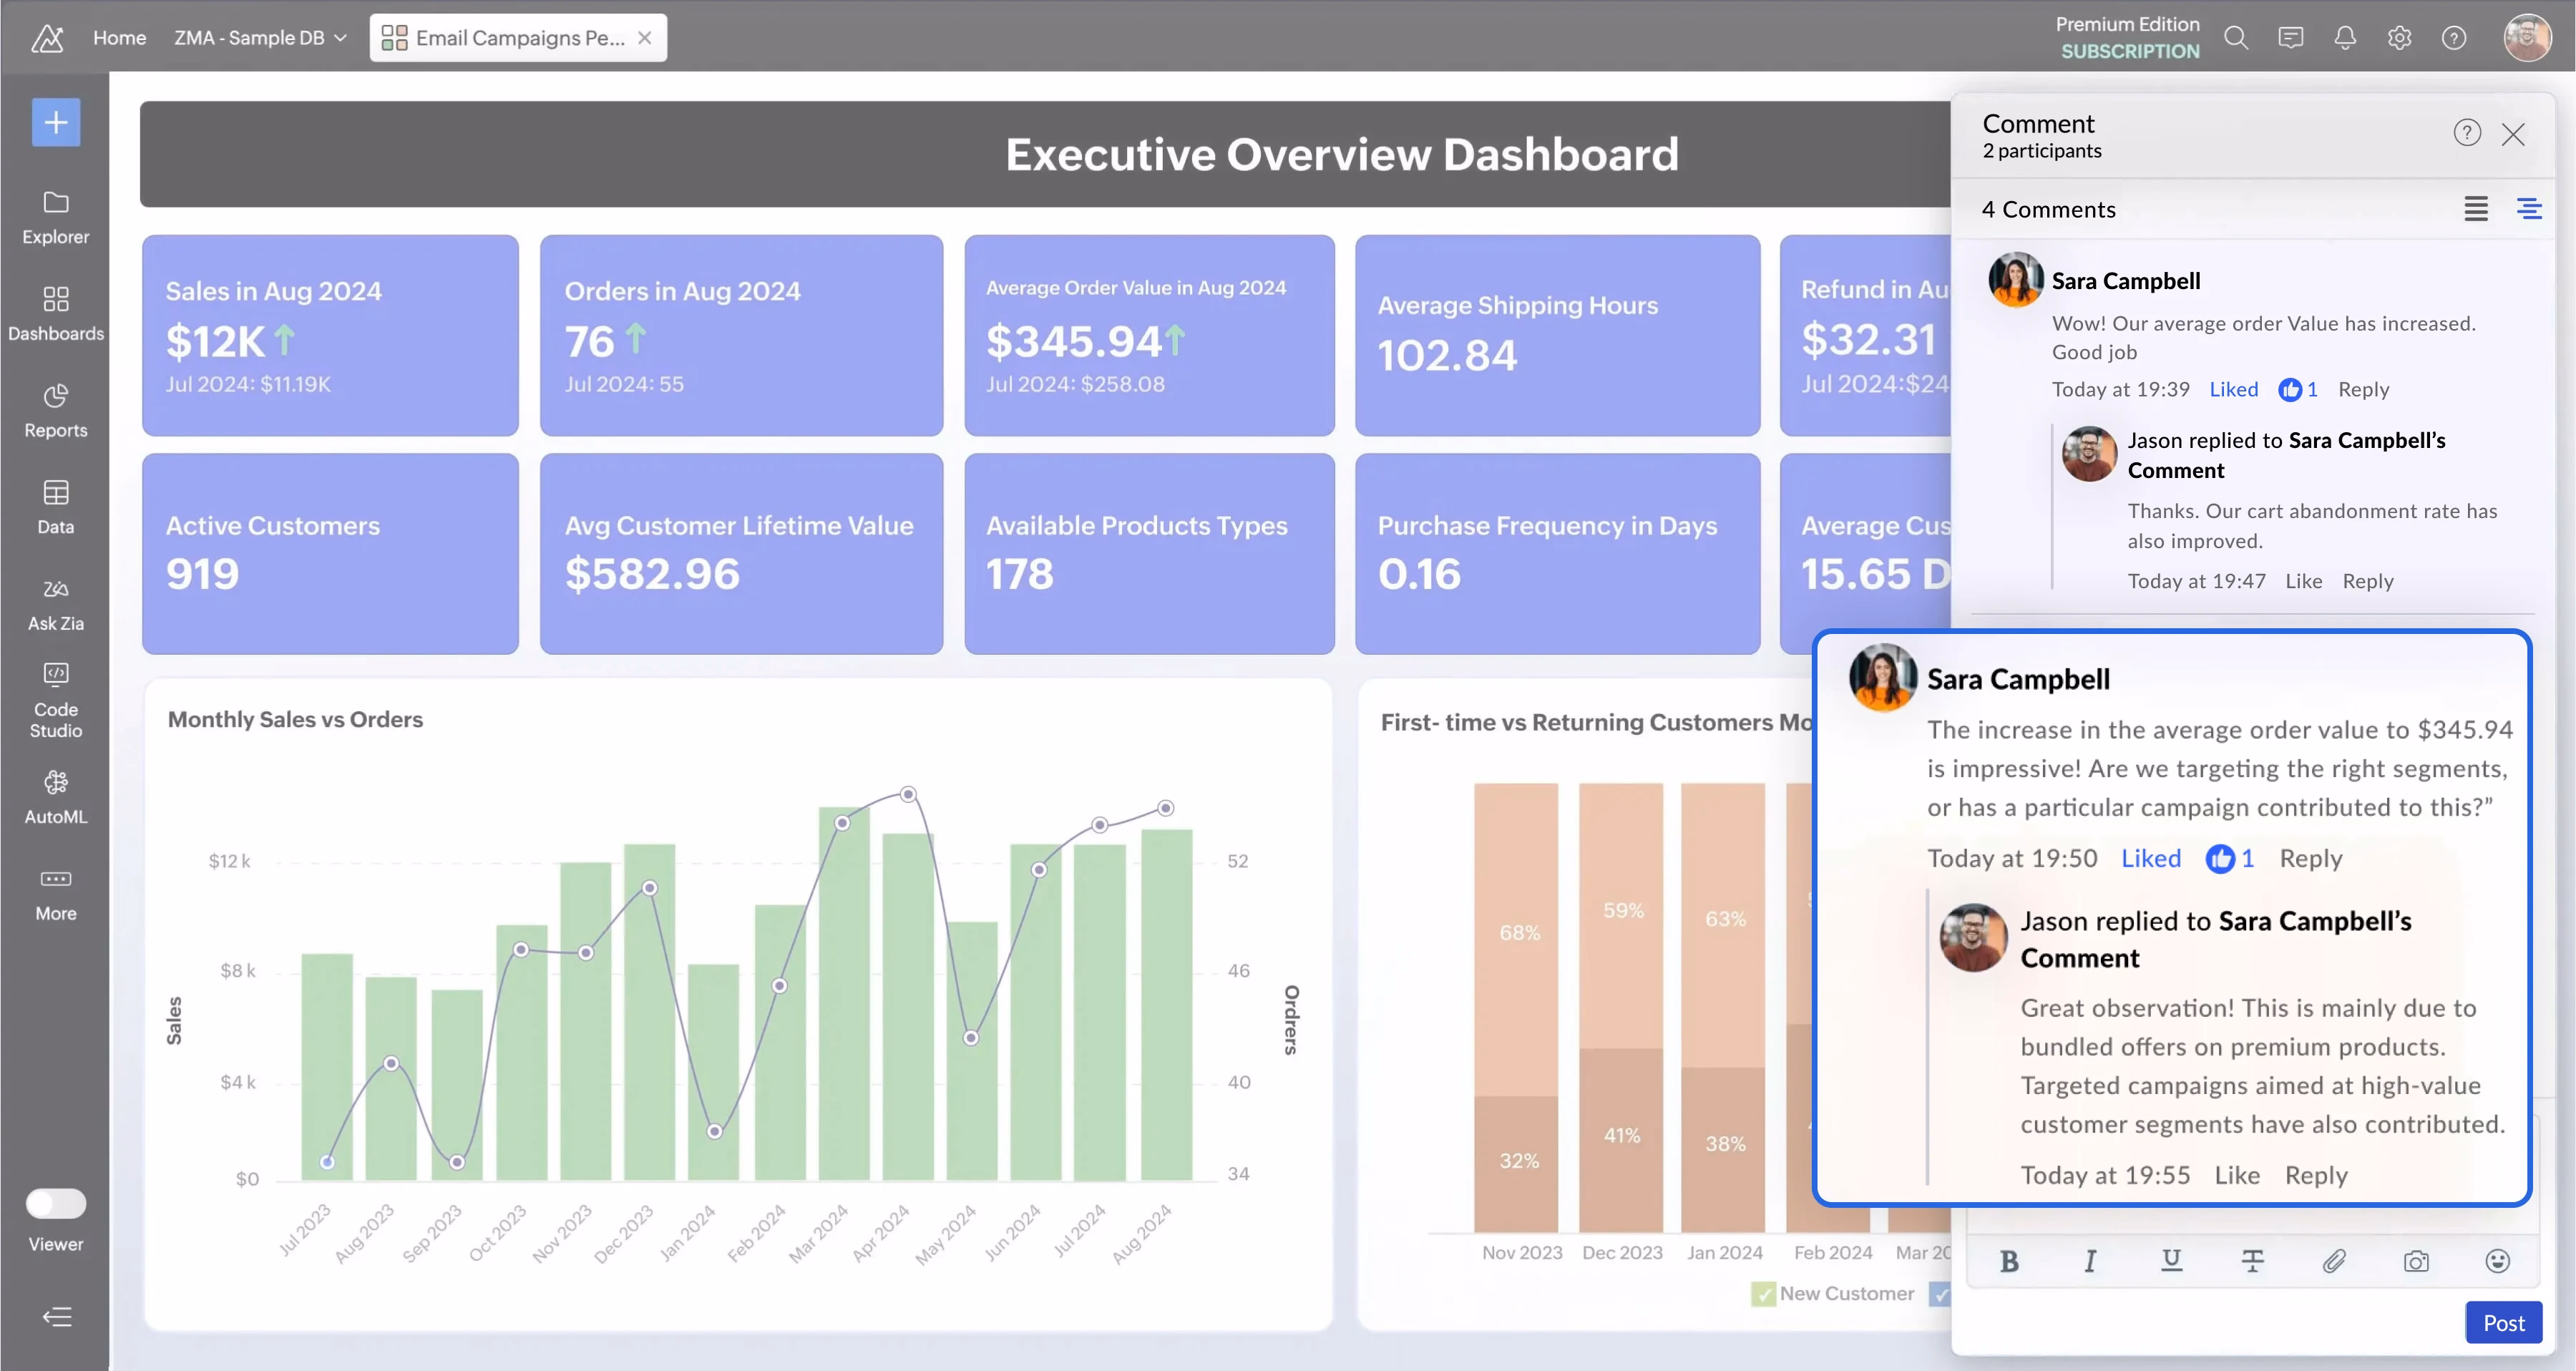This screenshot has width=2576, height=1371.
Task: Toggle the New Customer legend checkbox
Action: pyautogui.click(x=1763, y=1293)
